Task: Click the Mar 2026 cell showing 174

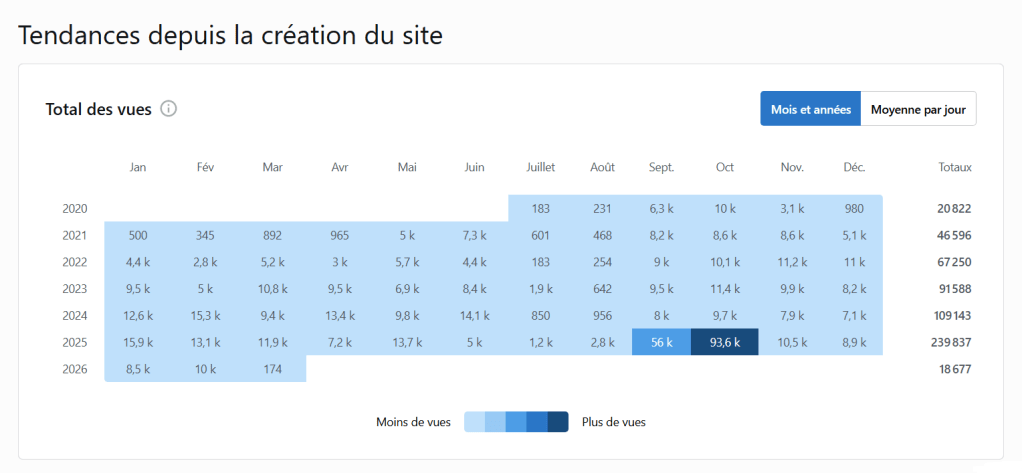Action: (x=272, y=369)
